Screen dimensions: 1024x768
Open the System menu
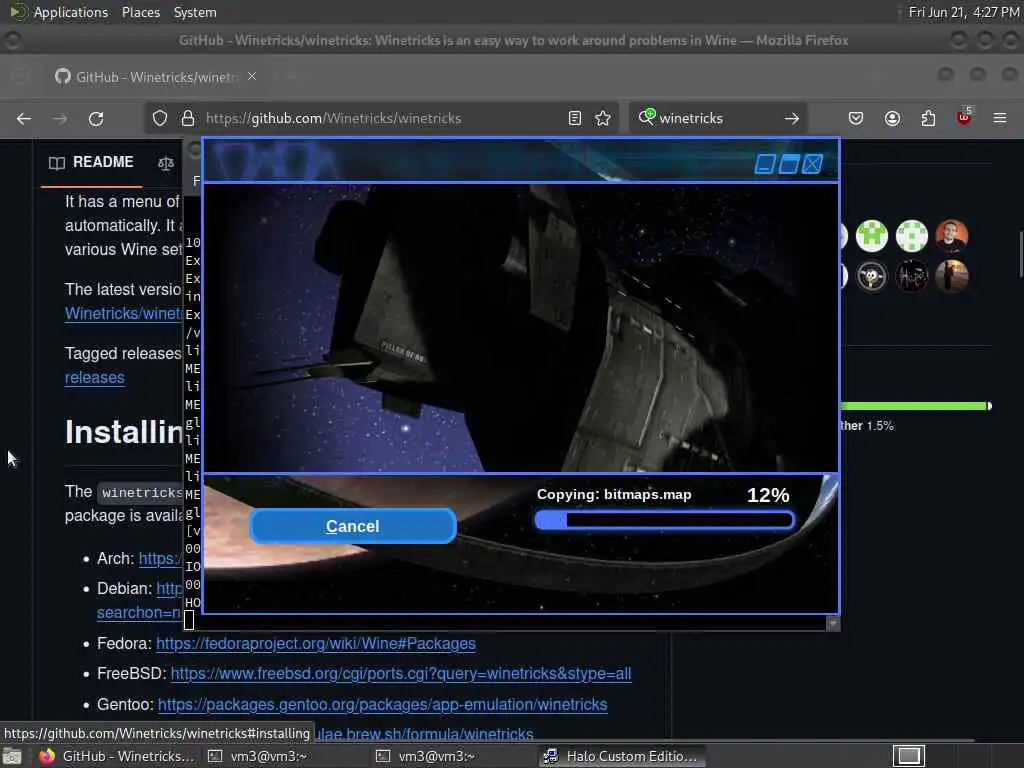pos(195,12)
